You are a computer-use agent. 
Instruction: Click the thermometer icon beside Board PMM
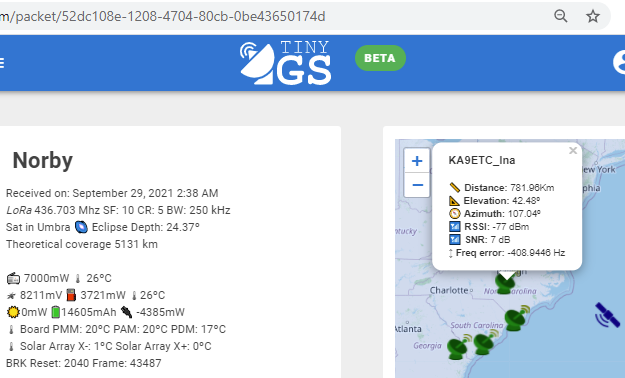(11, 330)
